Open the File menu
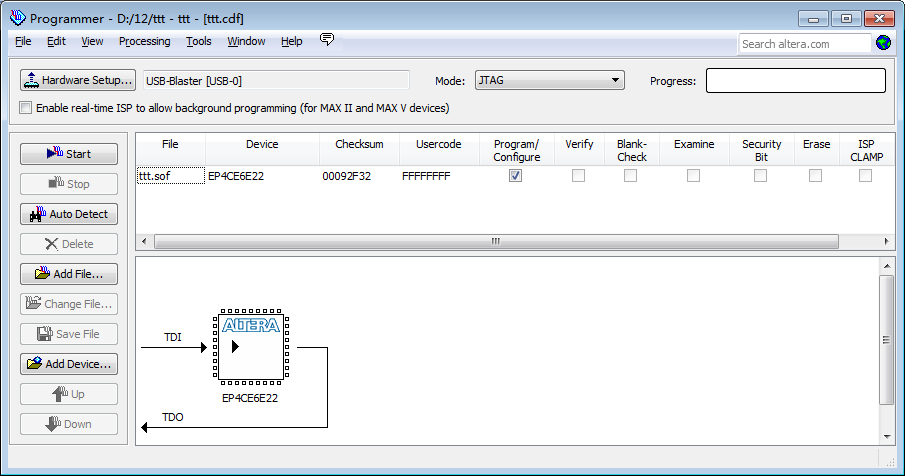 coord(23,42)
